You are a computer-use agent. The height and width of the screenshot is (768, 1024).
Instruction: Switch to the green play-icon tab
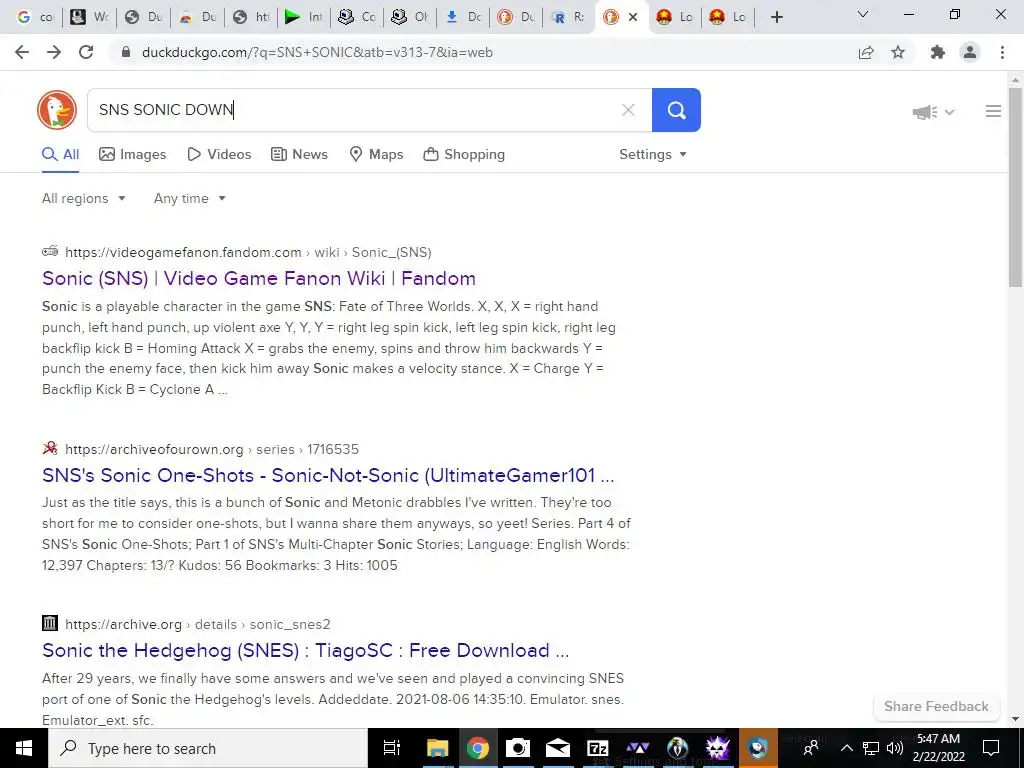pyautogui.click(x=303, y=18)
